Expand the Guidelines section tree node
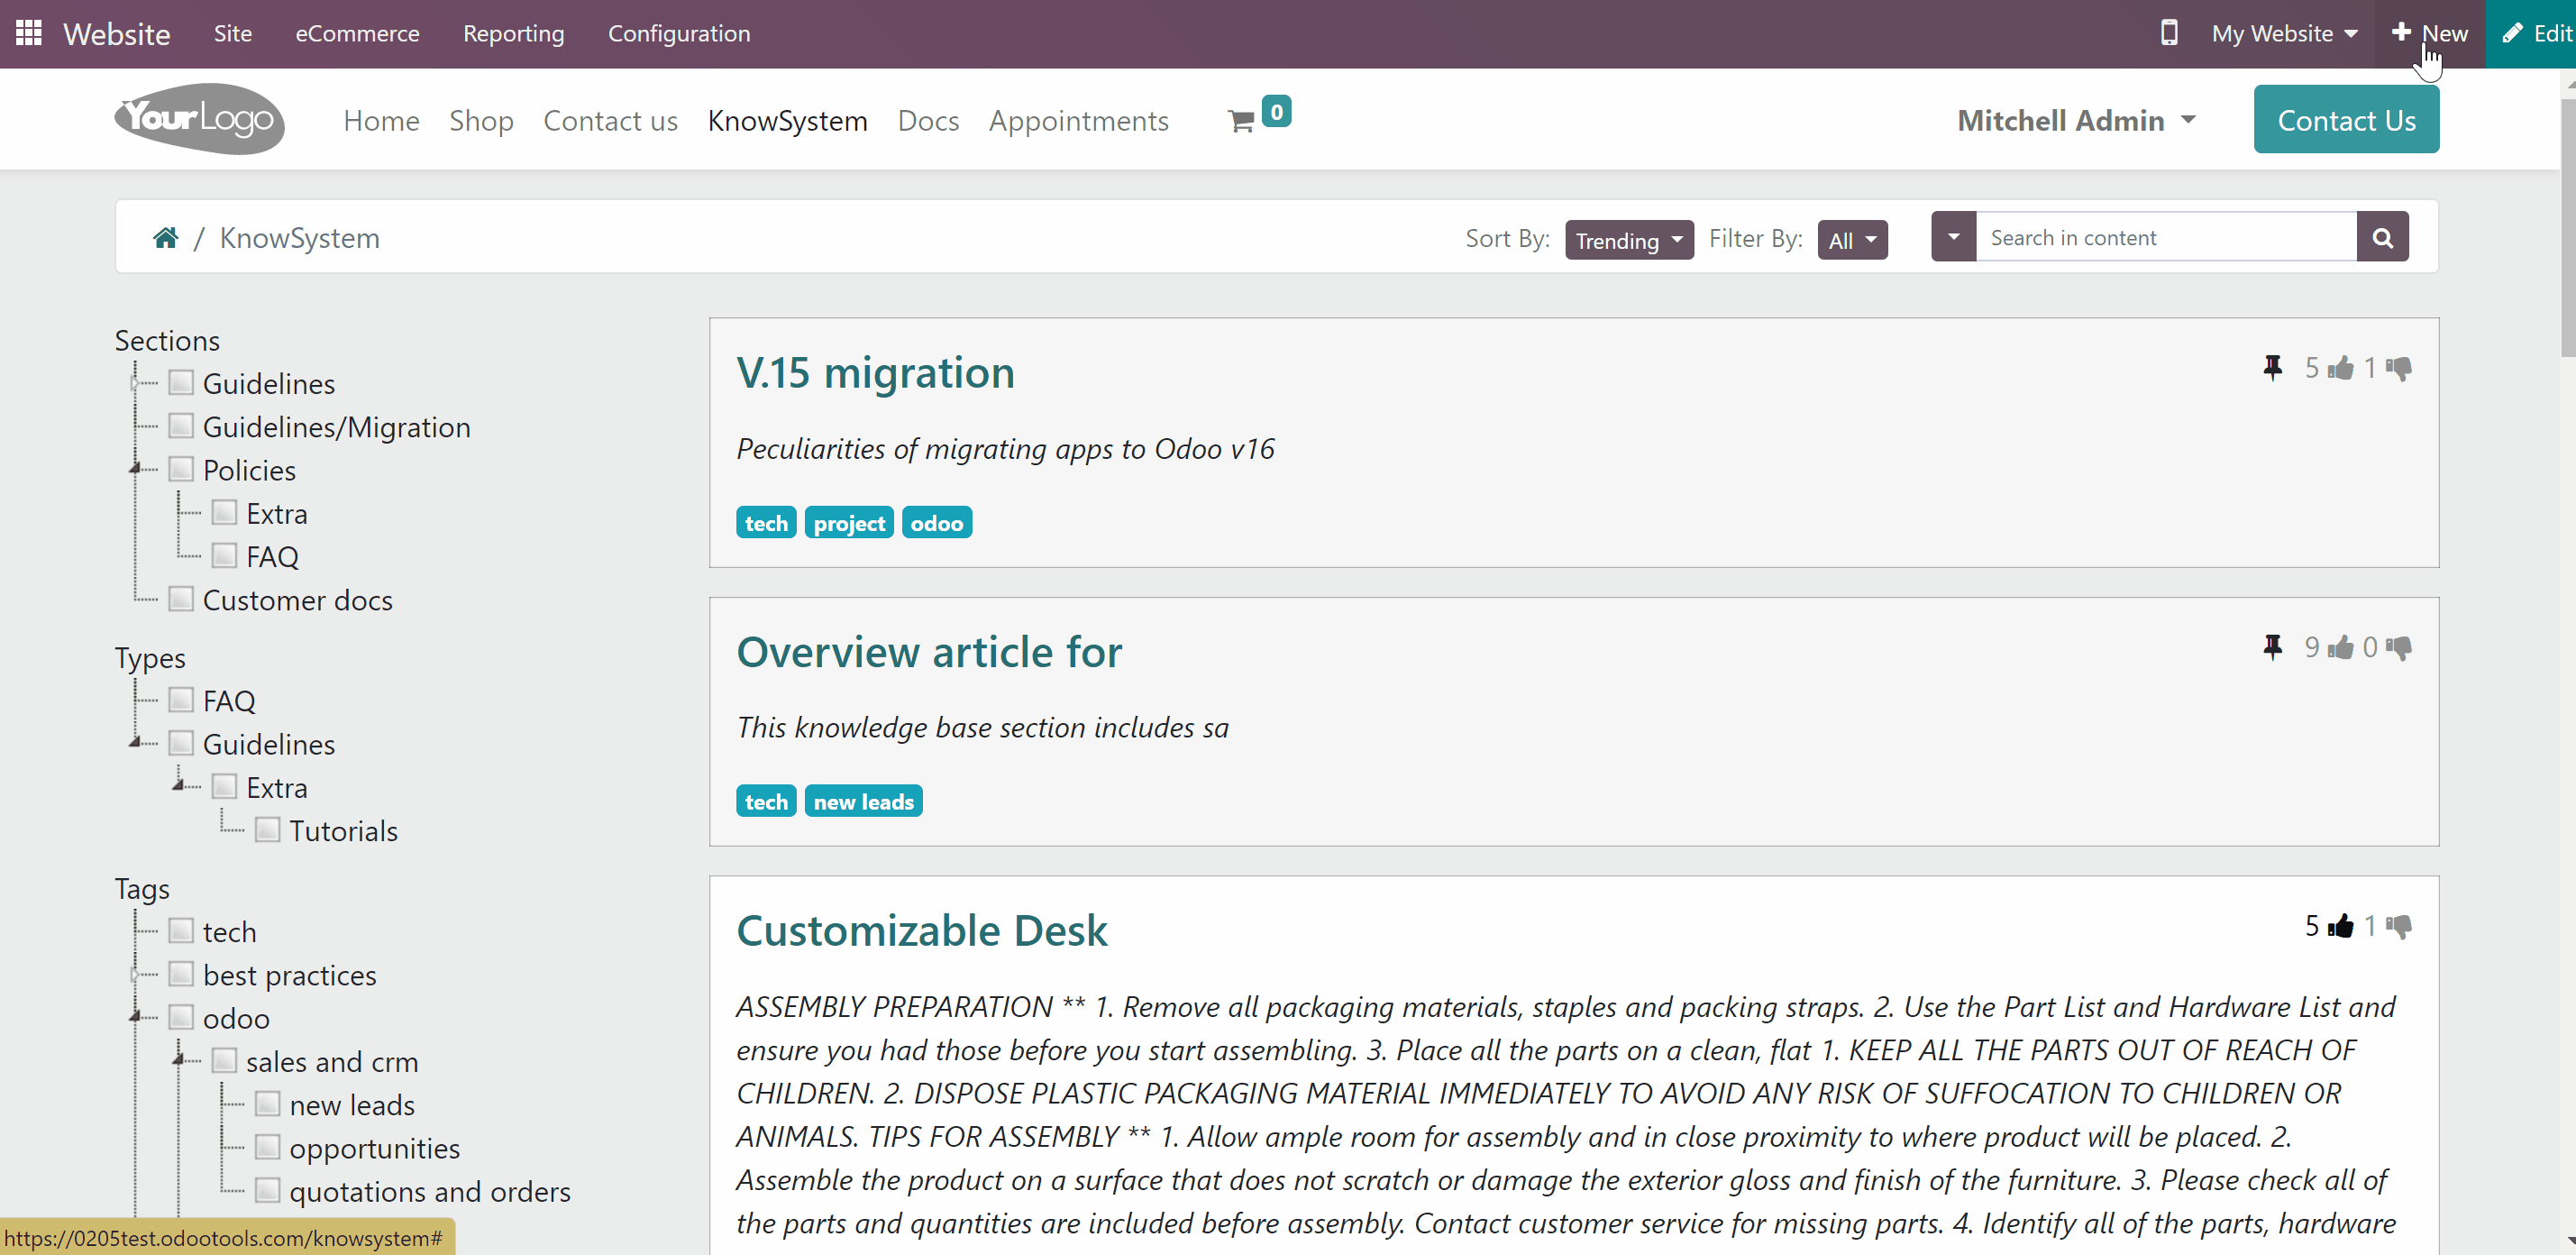This screenshot has height=1255, width=2576. [135, 383]
